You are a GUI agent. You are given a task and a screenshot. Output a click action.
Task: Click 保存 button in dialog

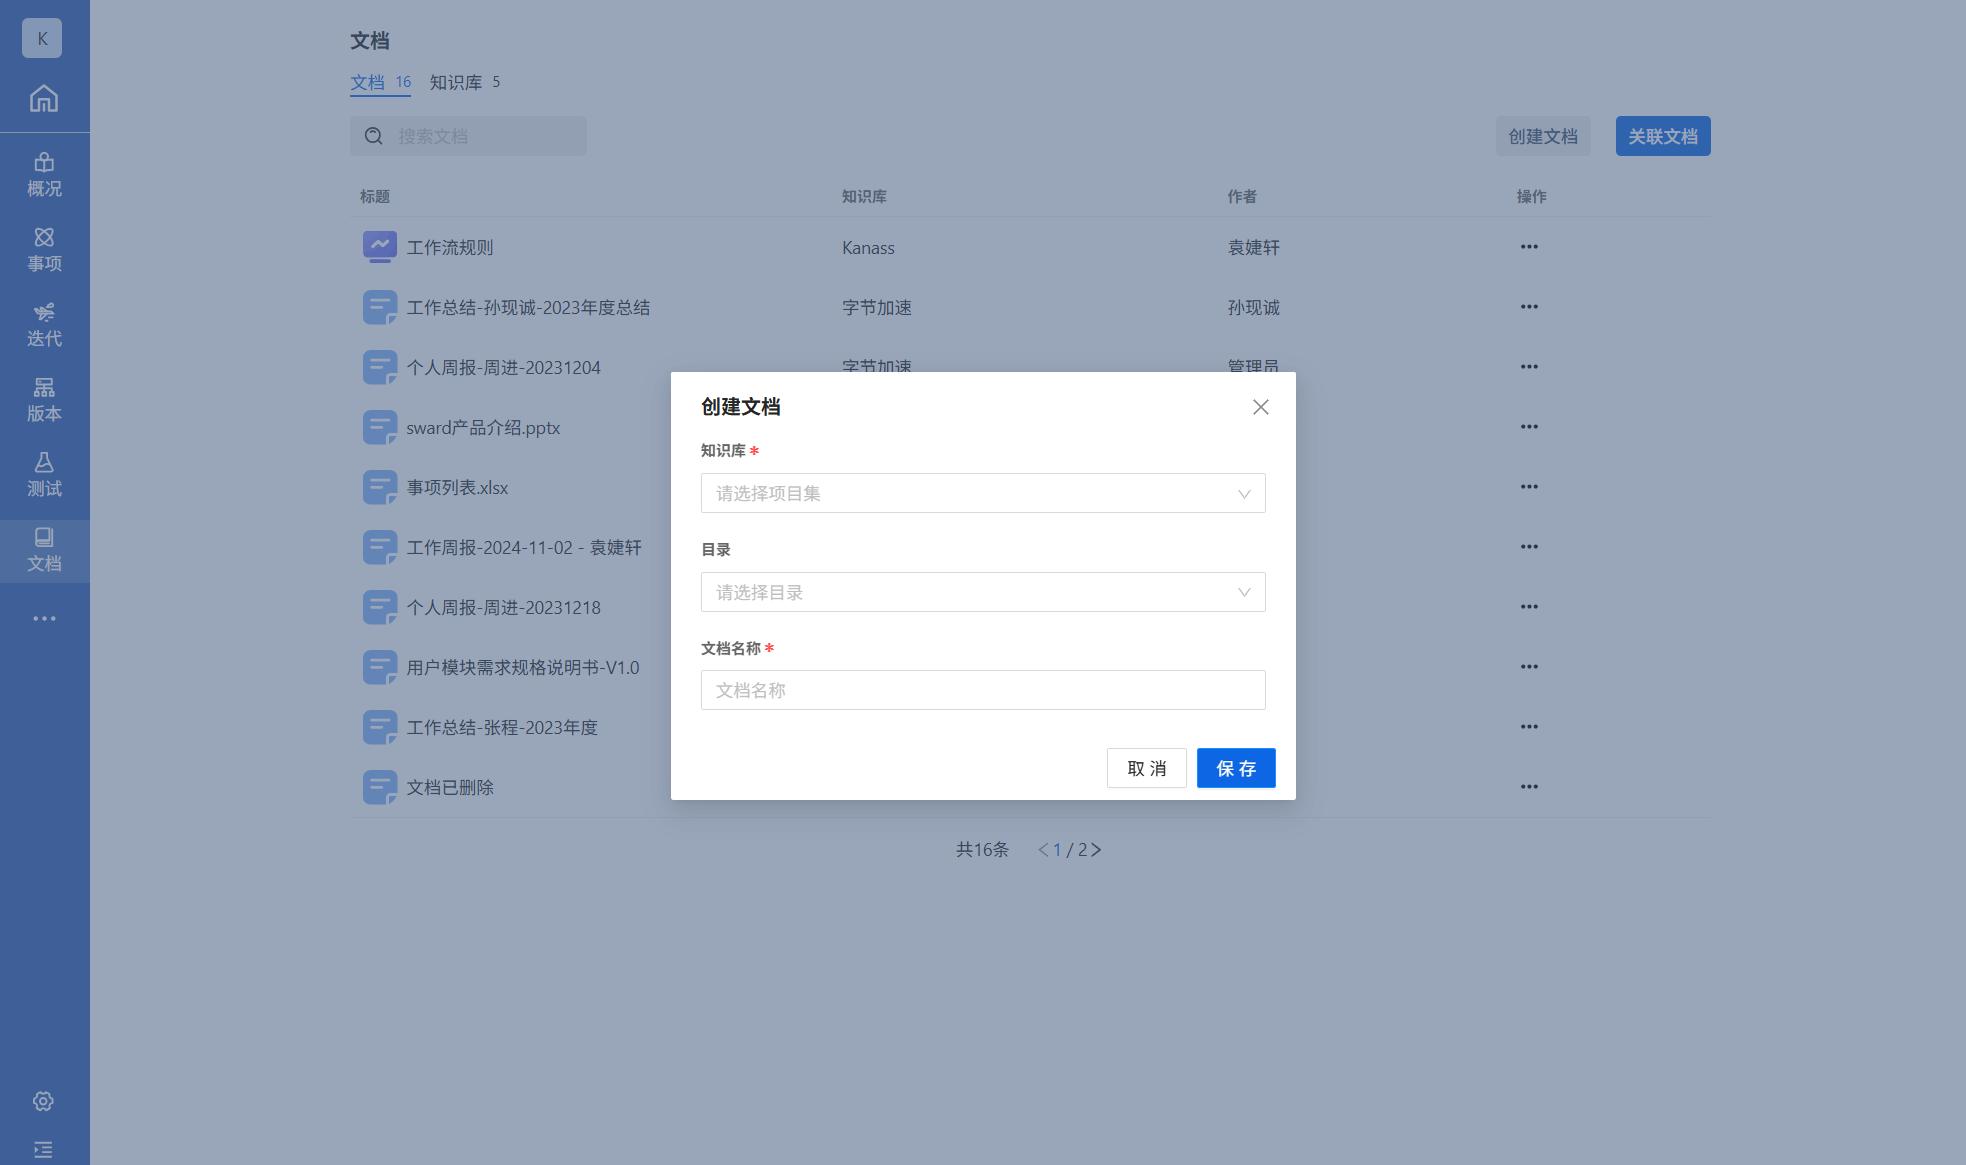coord(1235,768)
